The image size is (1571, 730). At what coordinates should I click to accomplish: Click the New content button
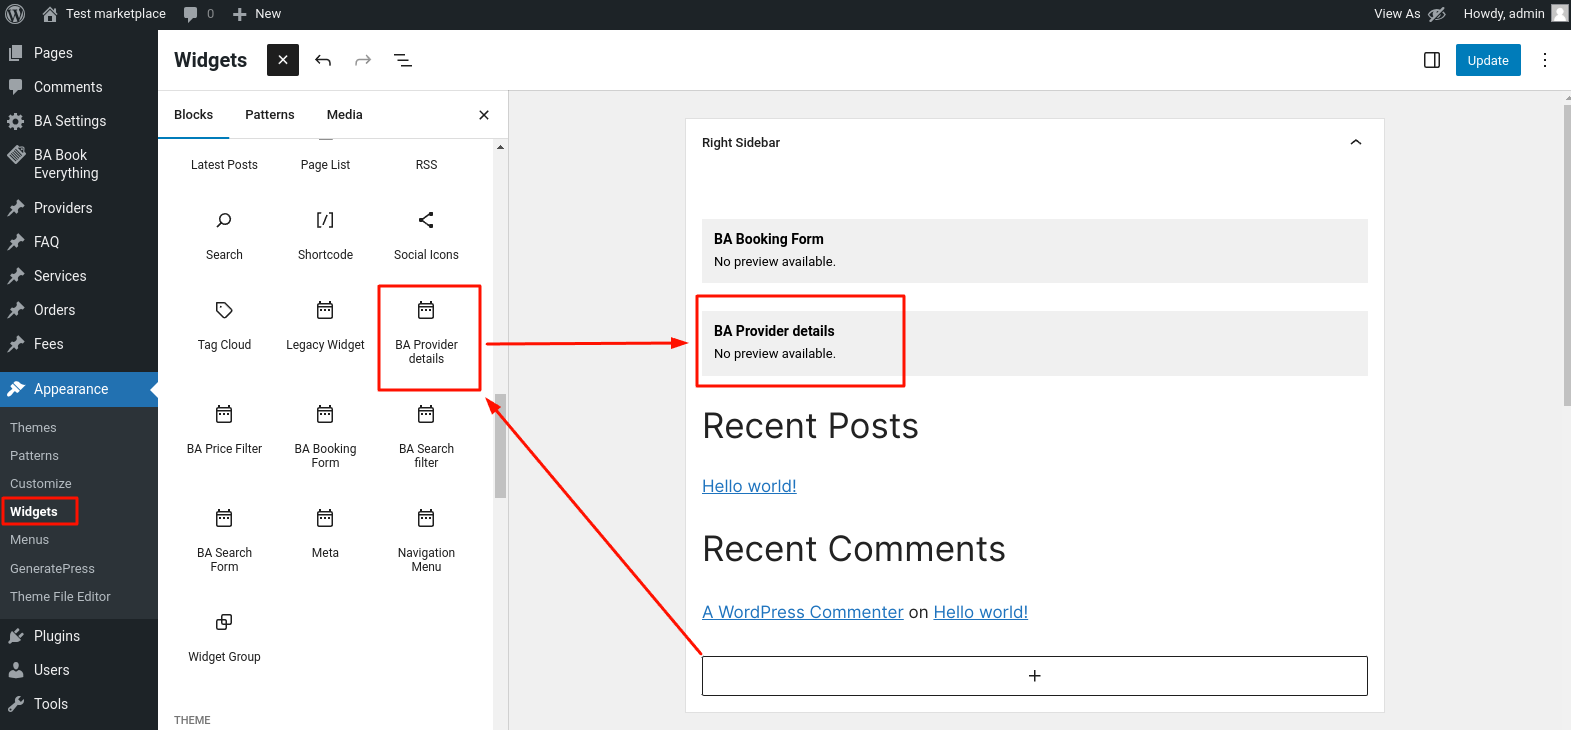(x=257, y=14)
